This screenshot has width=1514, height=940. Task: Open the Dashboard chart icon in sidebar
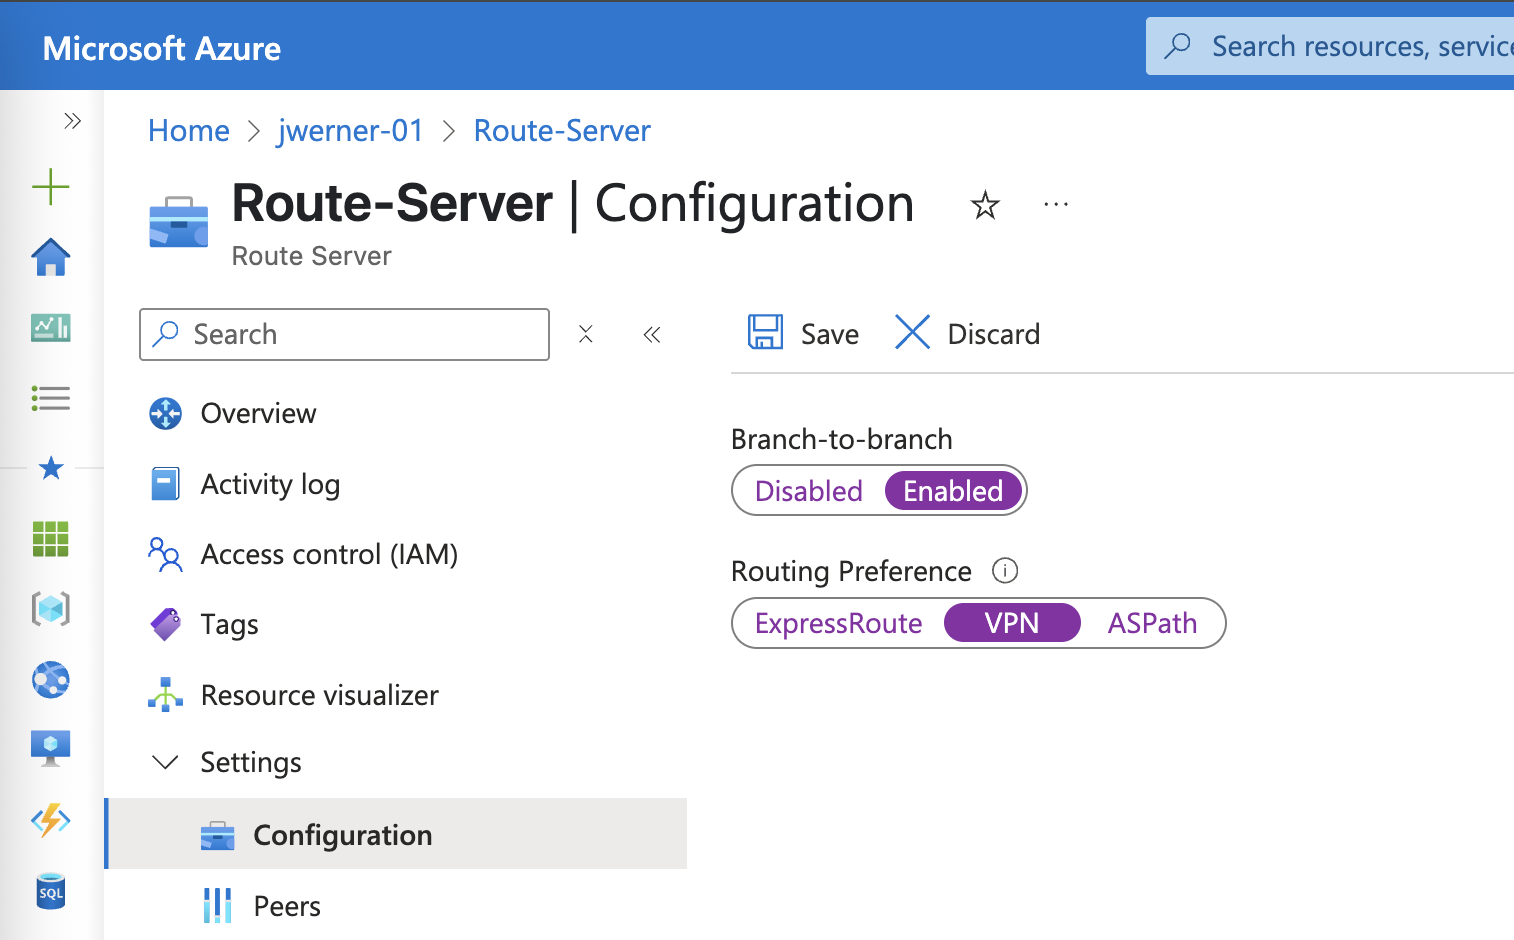[x=51, y=327]
